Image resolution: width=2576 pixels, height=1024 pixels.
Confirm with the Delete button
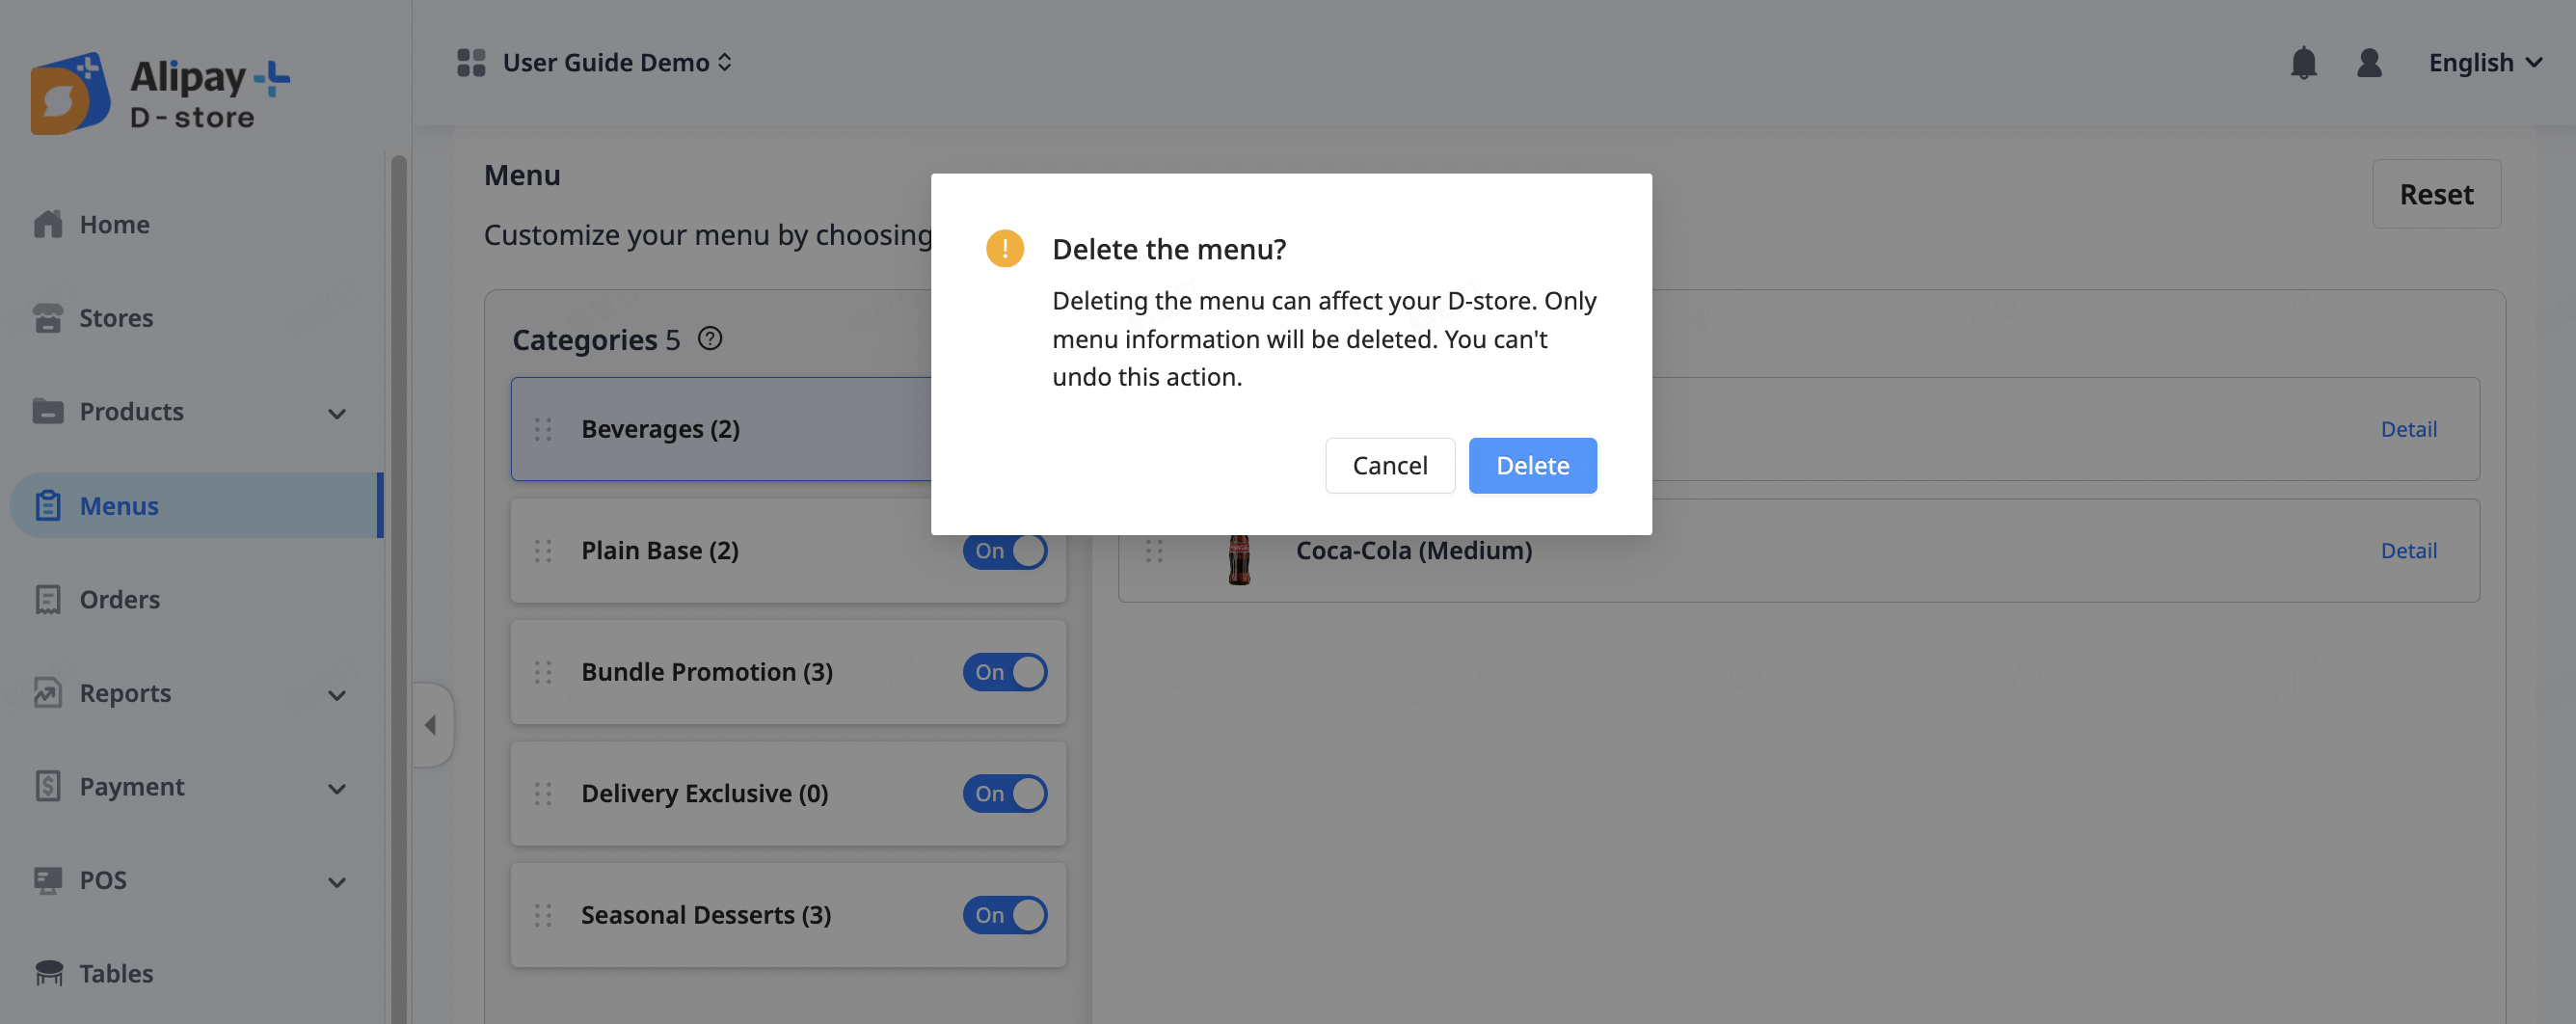1532,465
